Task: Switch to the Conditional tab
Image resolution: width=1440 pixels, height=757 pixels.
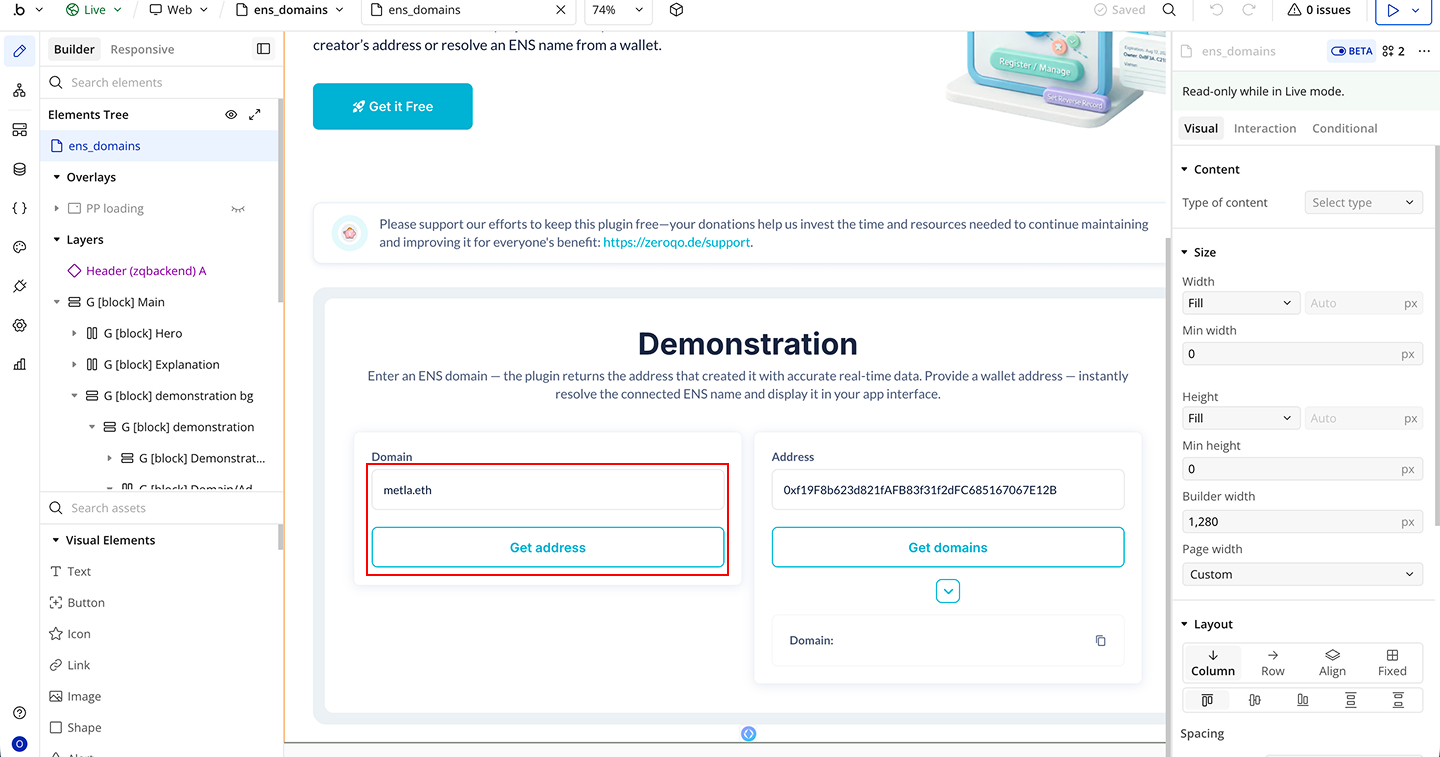Action: pyautogui.click(x=1344, y=128)
